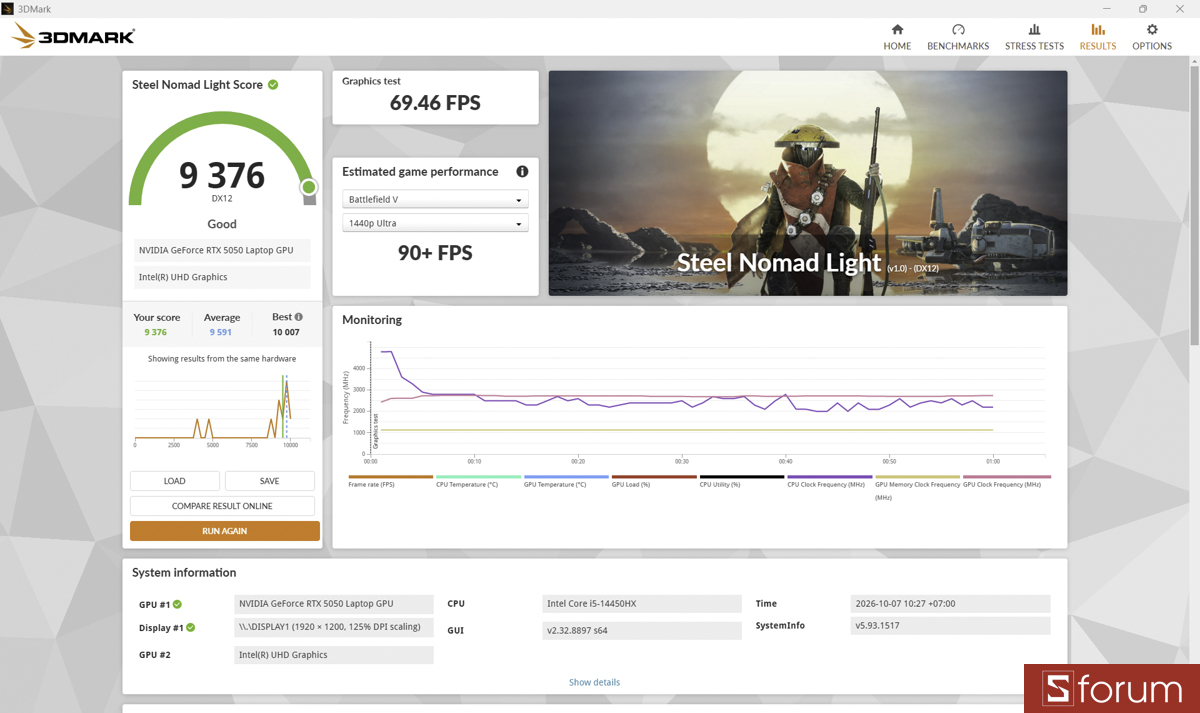Click COMPARE RESULT ONLINE
This screenshot has height=713, width=1200.
(x=222, y=506)
